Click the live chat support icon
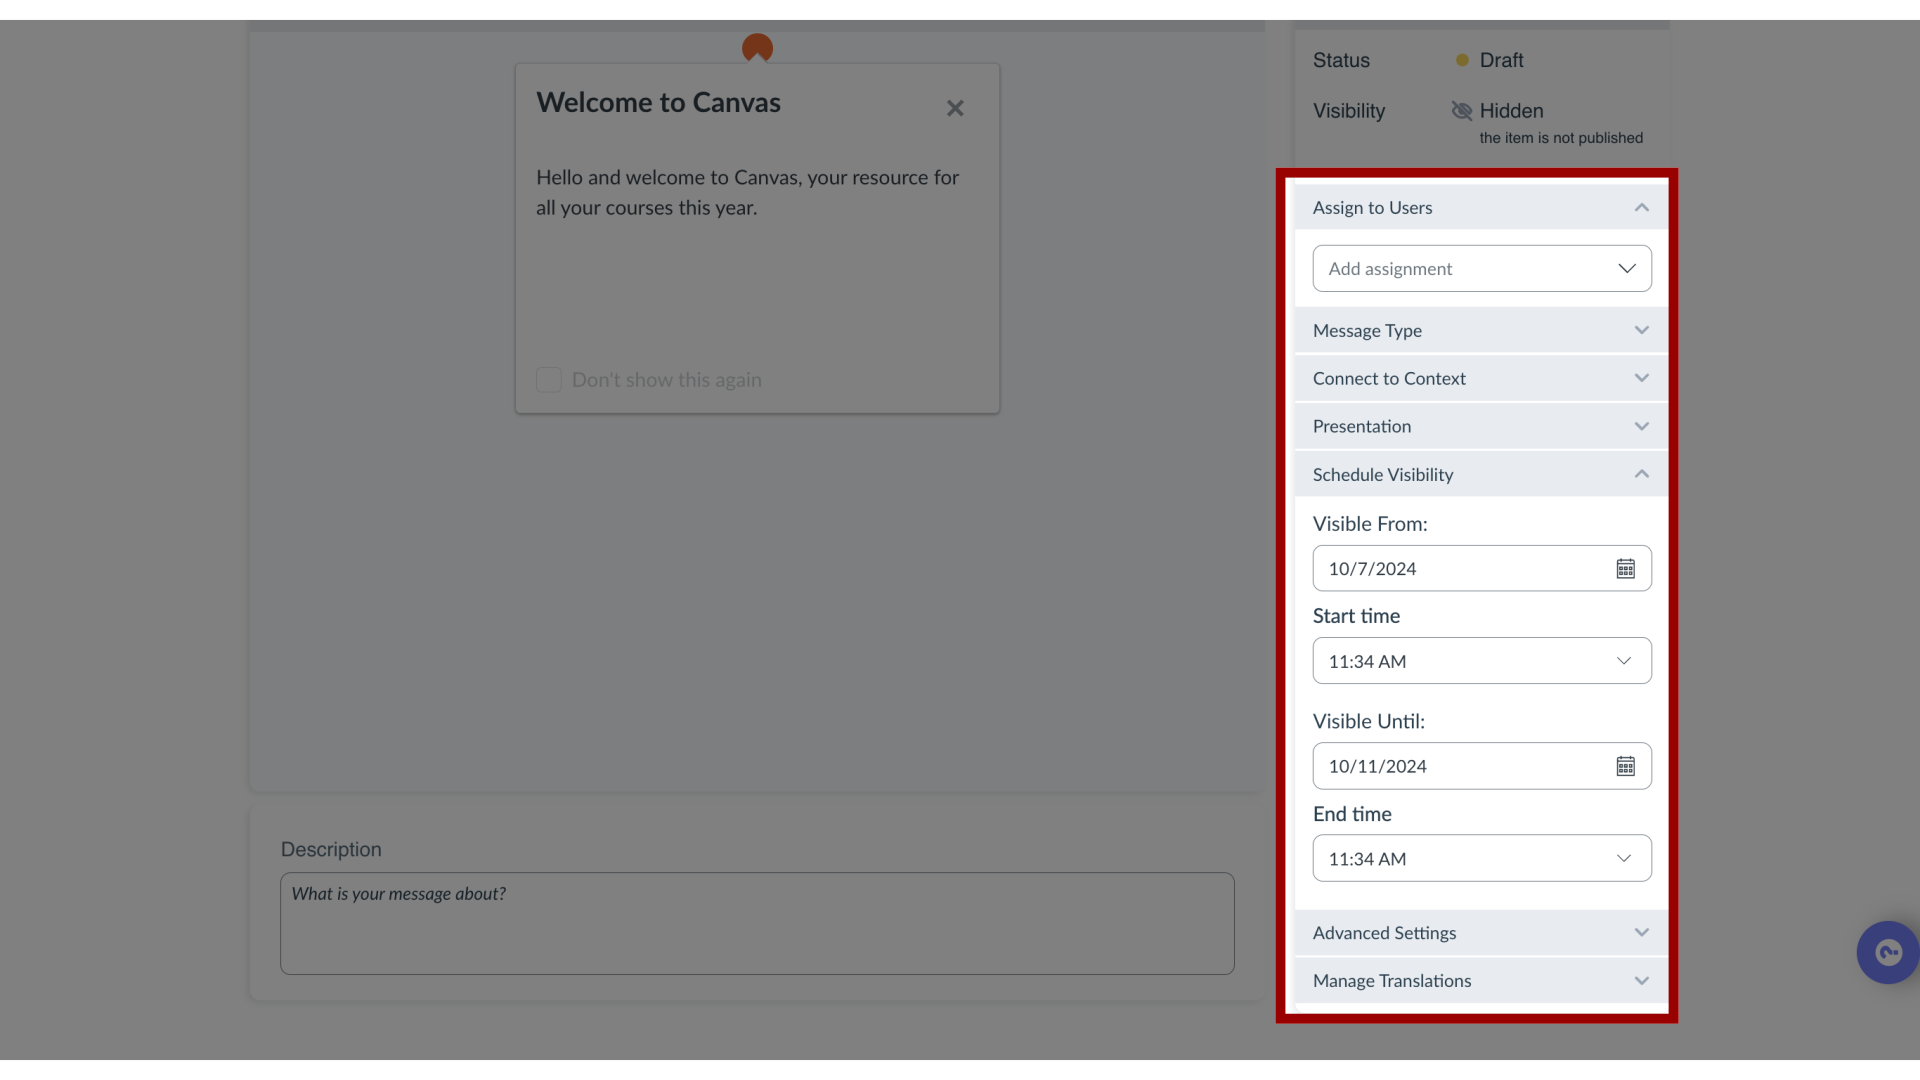Viewport: 1920px width, 1080px height. (x=1888, y=953)
